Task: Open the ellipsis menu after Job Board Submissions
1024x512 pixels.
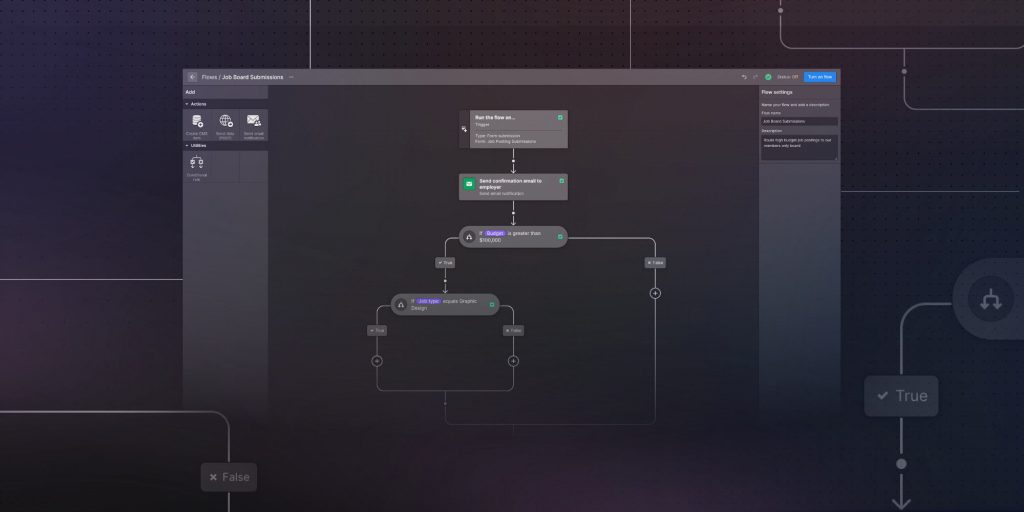Action: click(291, 77)
